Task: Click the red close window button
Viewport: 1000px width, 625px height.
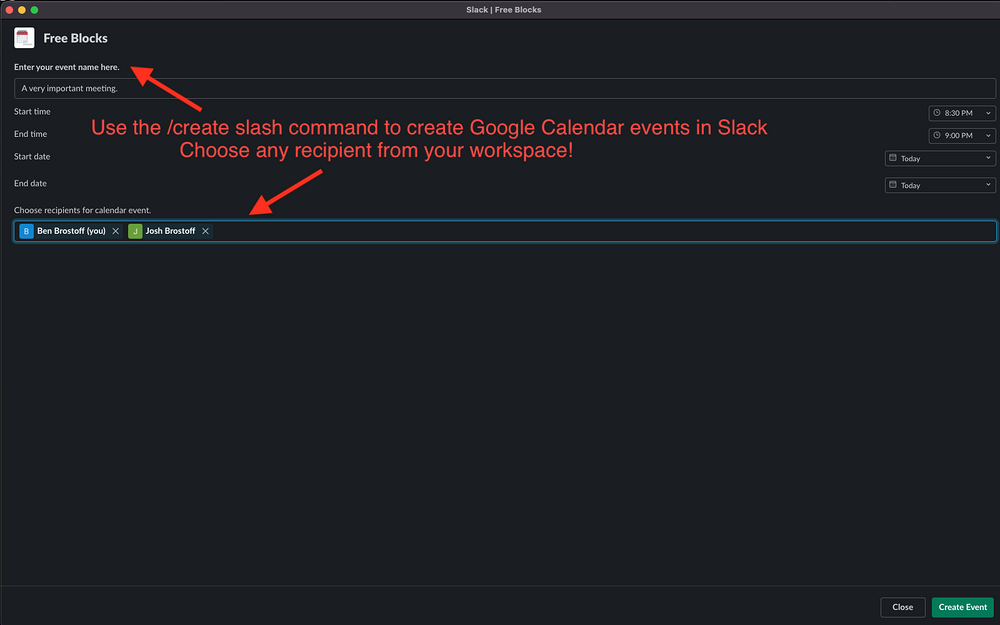Action: coord(10,10)
